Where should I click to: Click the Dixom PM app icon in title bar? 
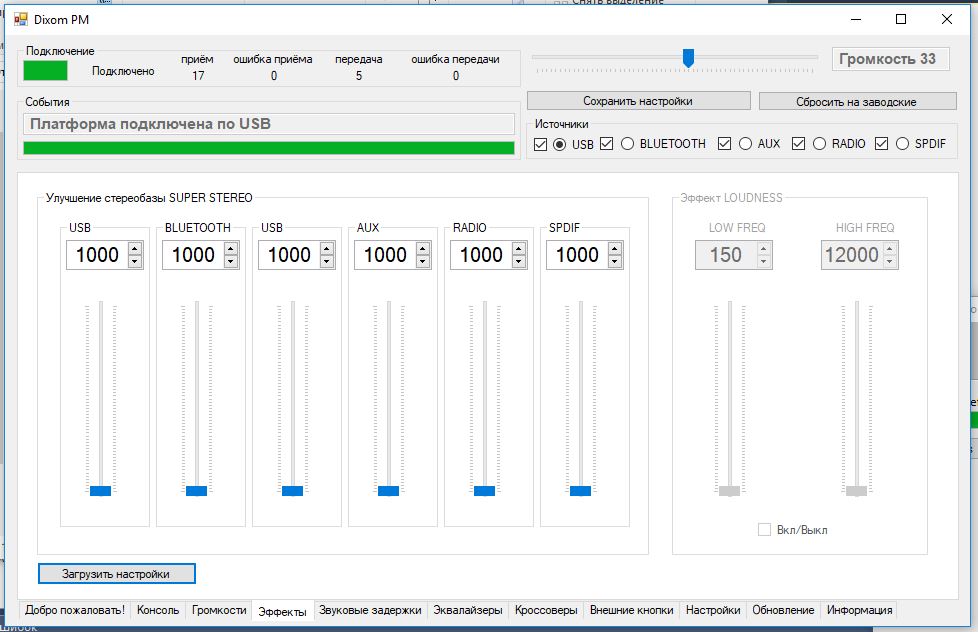(20, 19)
